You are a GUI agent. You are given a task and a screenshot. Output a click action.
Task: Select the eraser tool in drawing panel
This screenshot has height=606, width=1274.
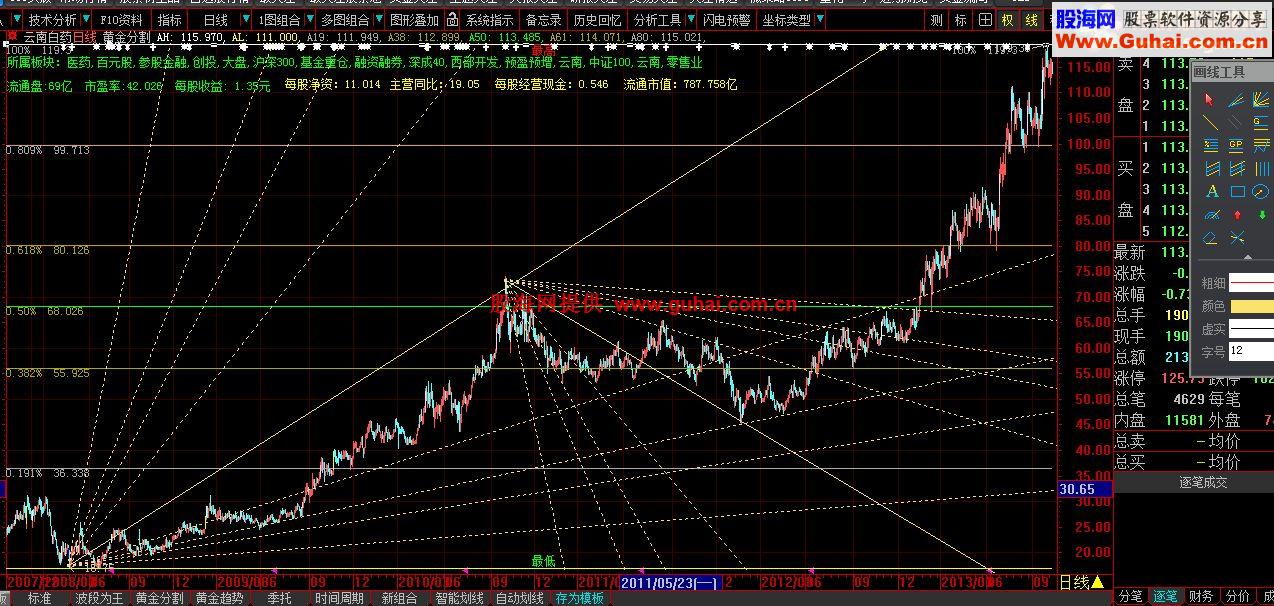[x=1209, y=238]
